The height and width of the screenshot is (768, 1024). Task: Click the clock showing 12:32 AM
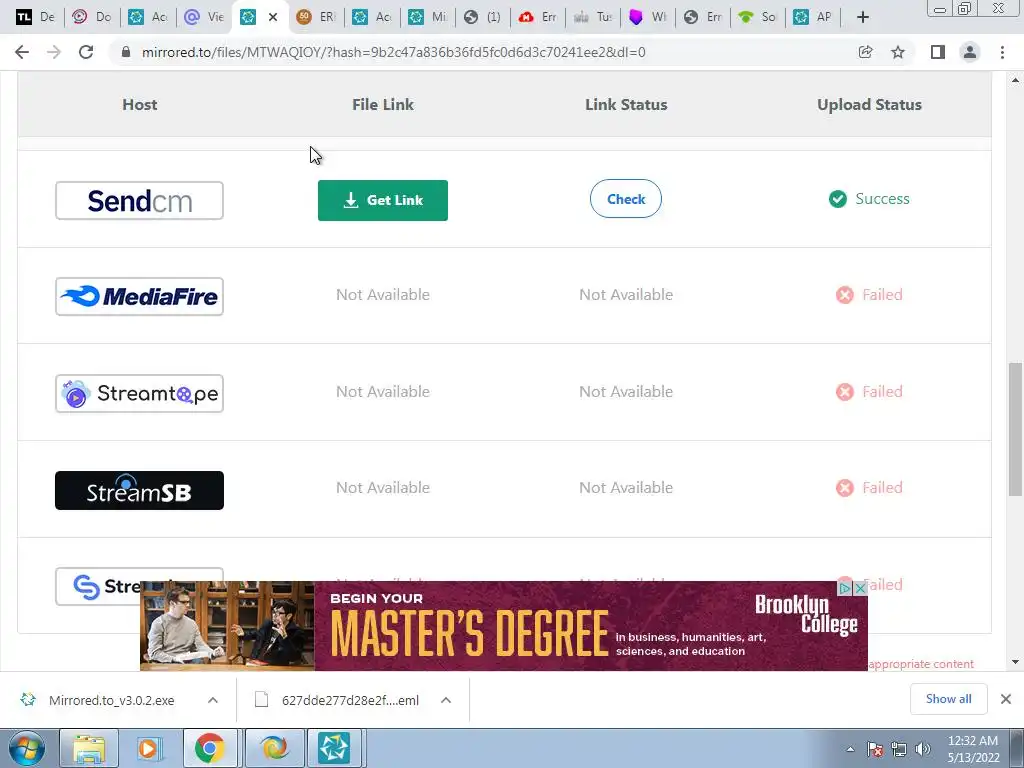(973, 749)
